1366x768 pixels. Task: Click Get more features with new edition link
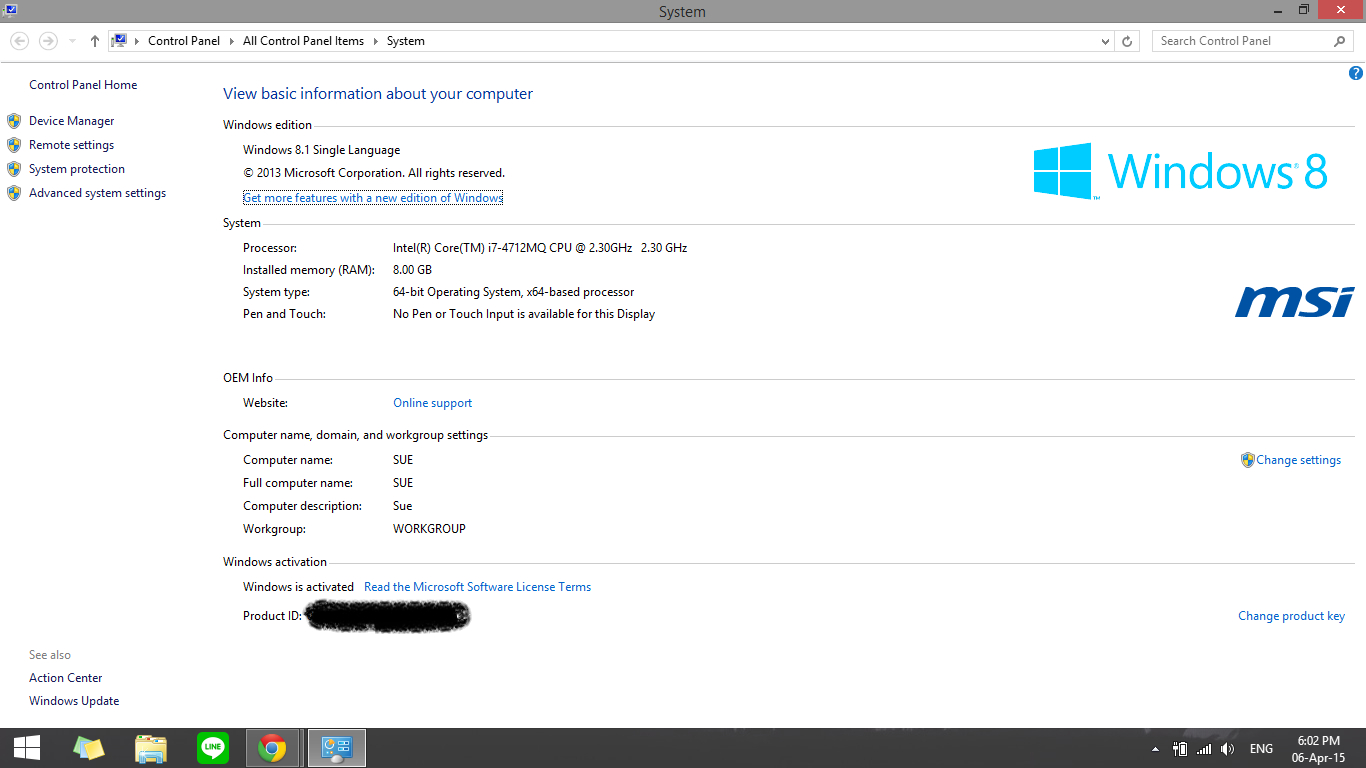(x=373, y=198)
